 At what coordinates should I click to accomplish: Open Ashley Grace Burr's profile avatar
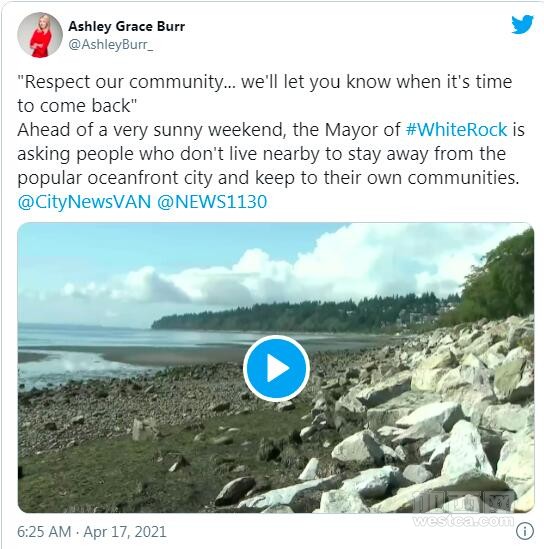(40, 35)
